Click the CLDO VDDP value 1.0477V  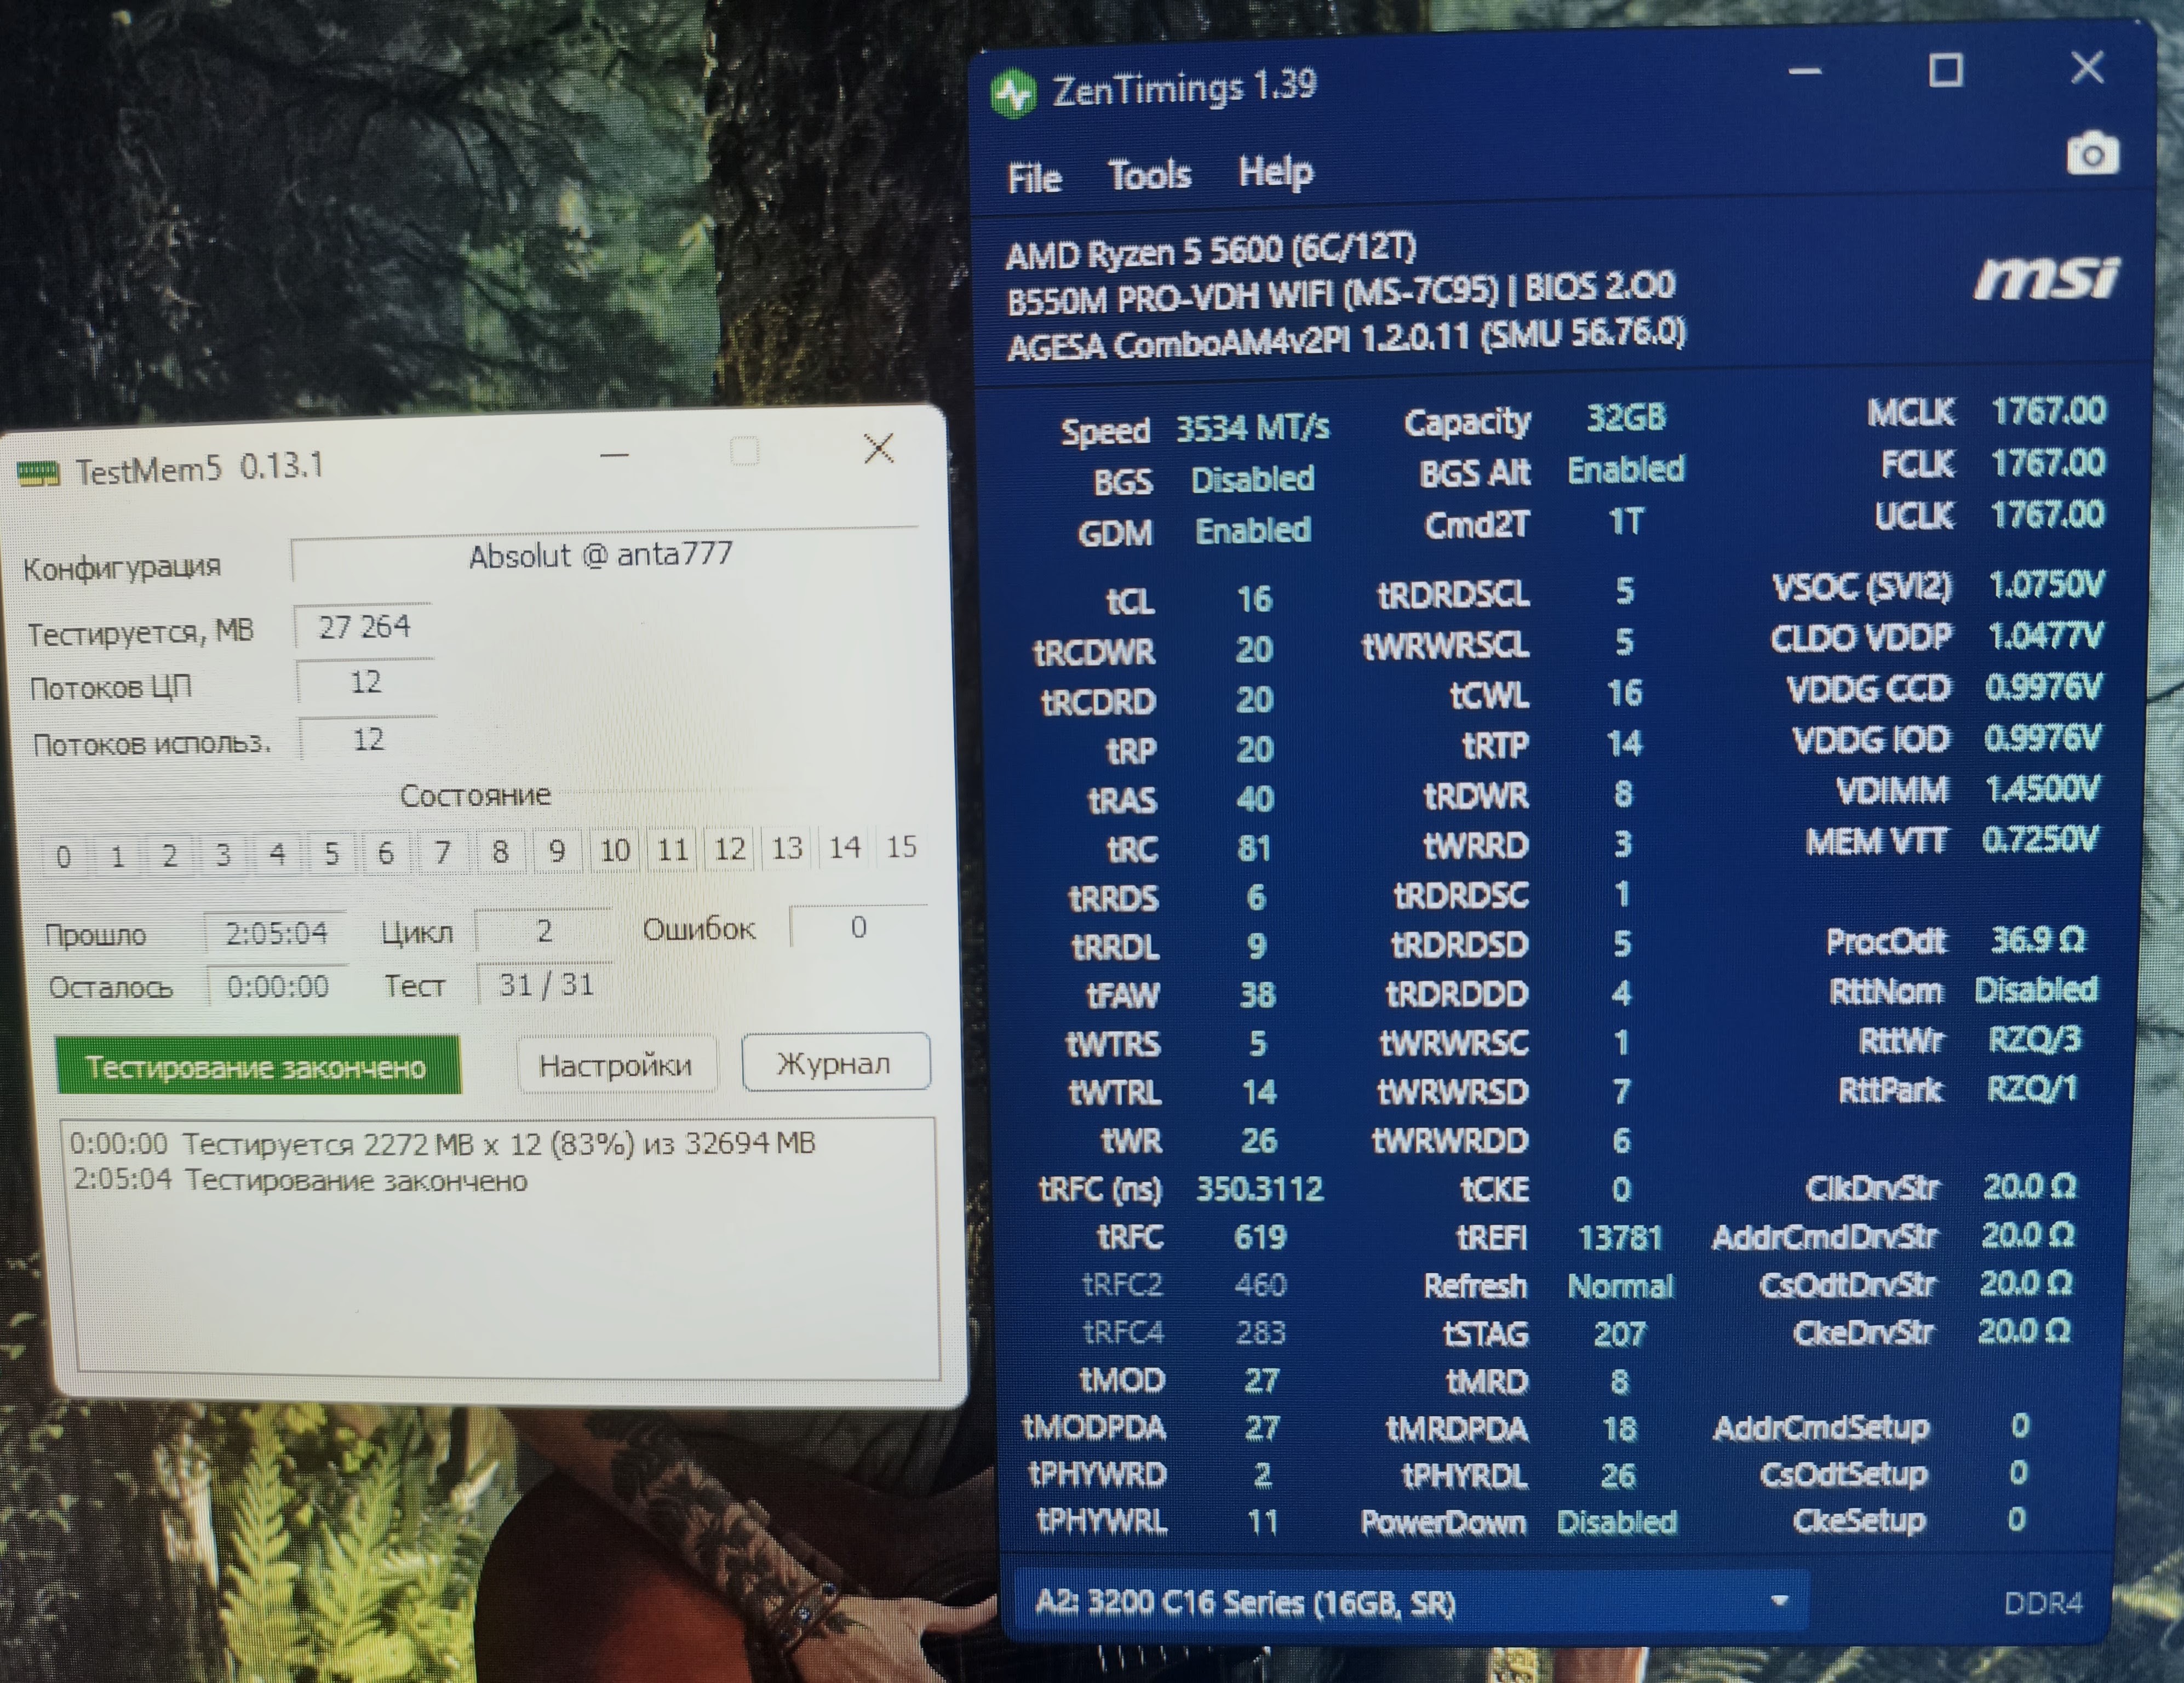pos(2046,636)
